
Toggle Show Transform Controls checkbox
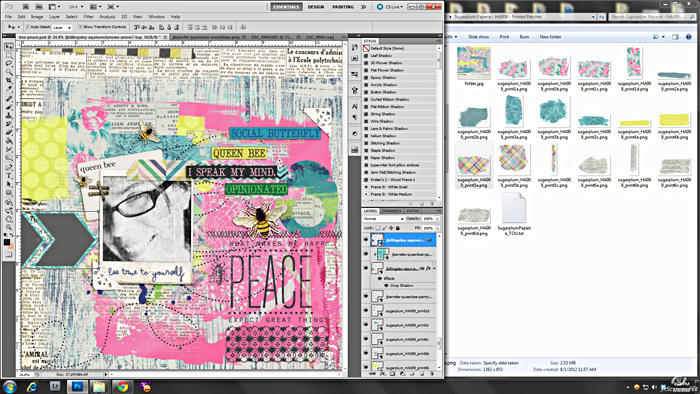pyautogui.click(x=80, y=27)
